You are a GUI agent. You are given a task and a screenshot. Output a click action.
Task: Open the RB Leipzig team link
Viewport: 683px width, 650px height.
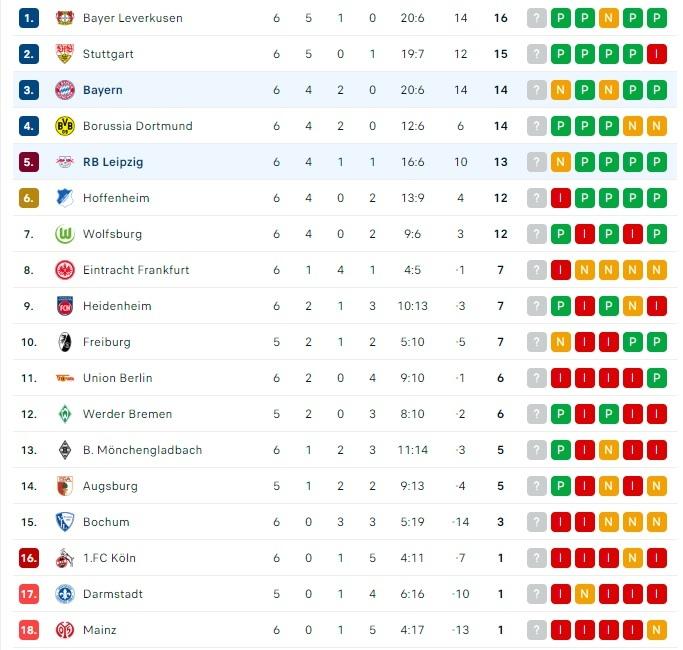[113, 162]
